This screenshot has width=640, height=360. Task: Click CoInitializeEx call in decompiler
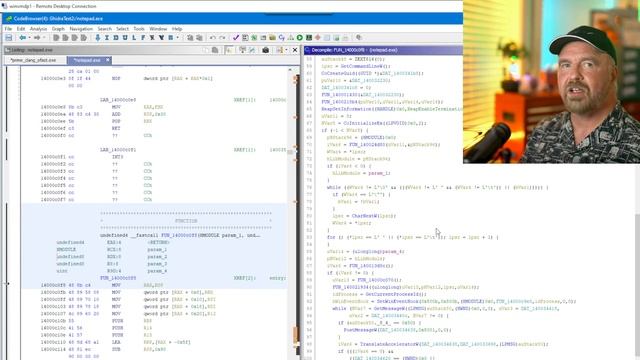coord(361,123)
